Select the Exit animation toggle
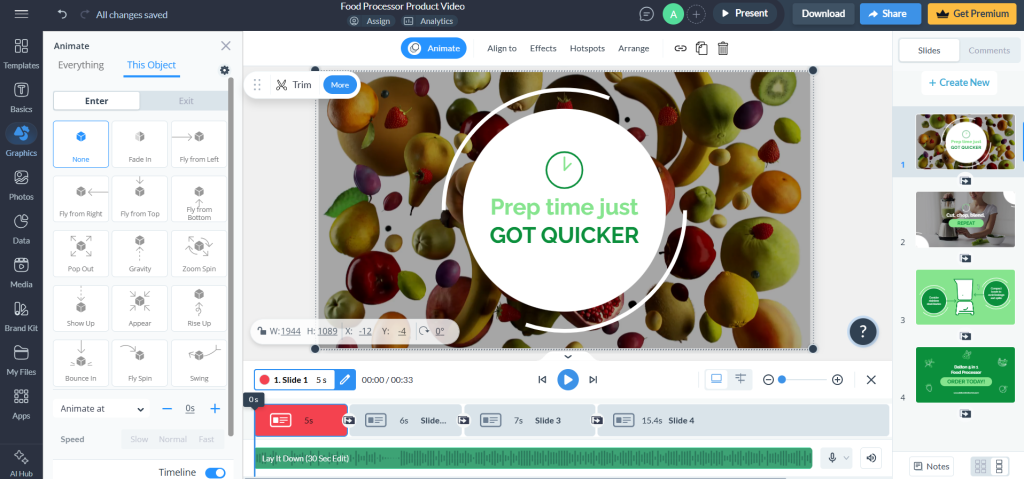The image size is (1024, 479). [x=186, y=101]
